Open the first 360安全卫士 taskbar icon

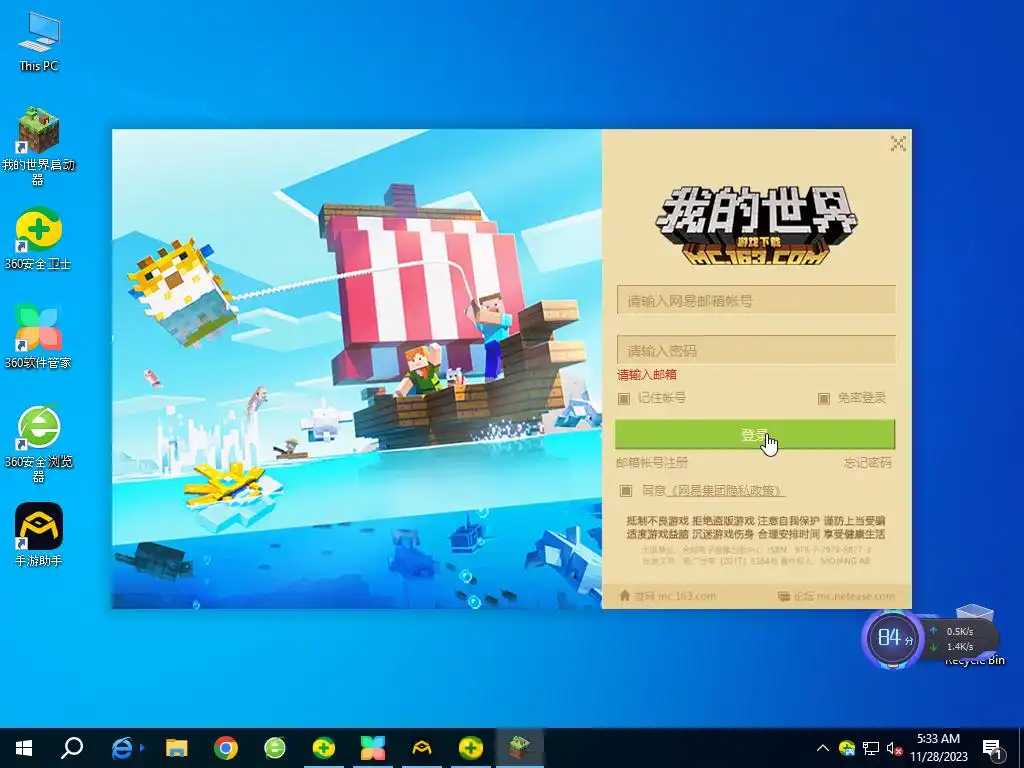click(323, 748)
